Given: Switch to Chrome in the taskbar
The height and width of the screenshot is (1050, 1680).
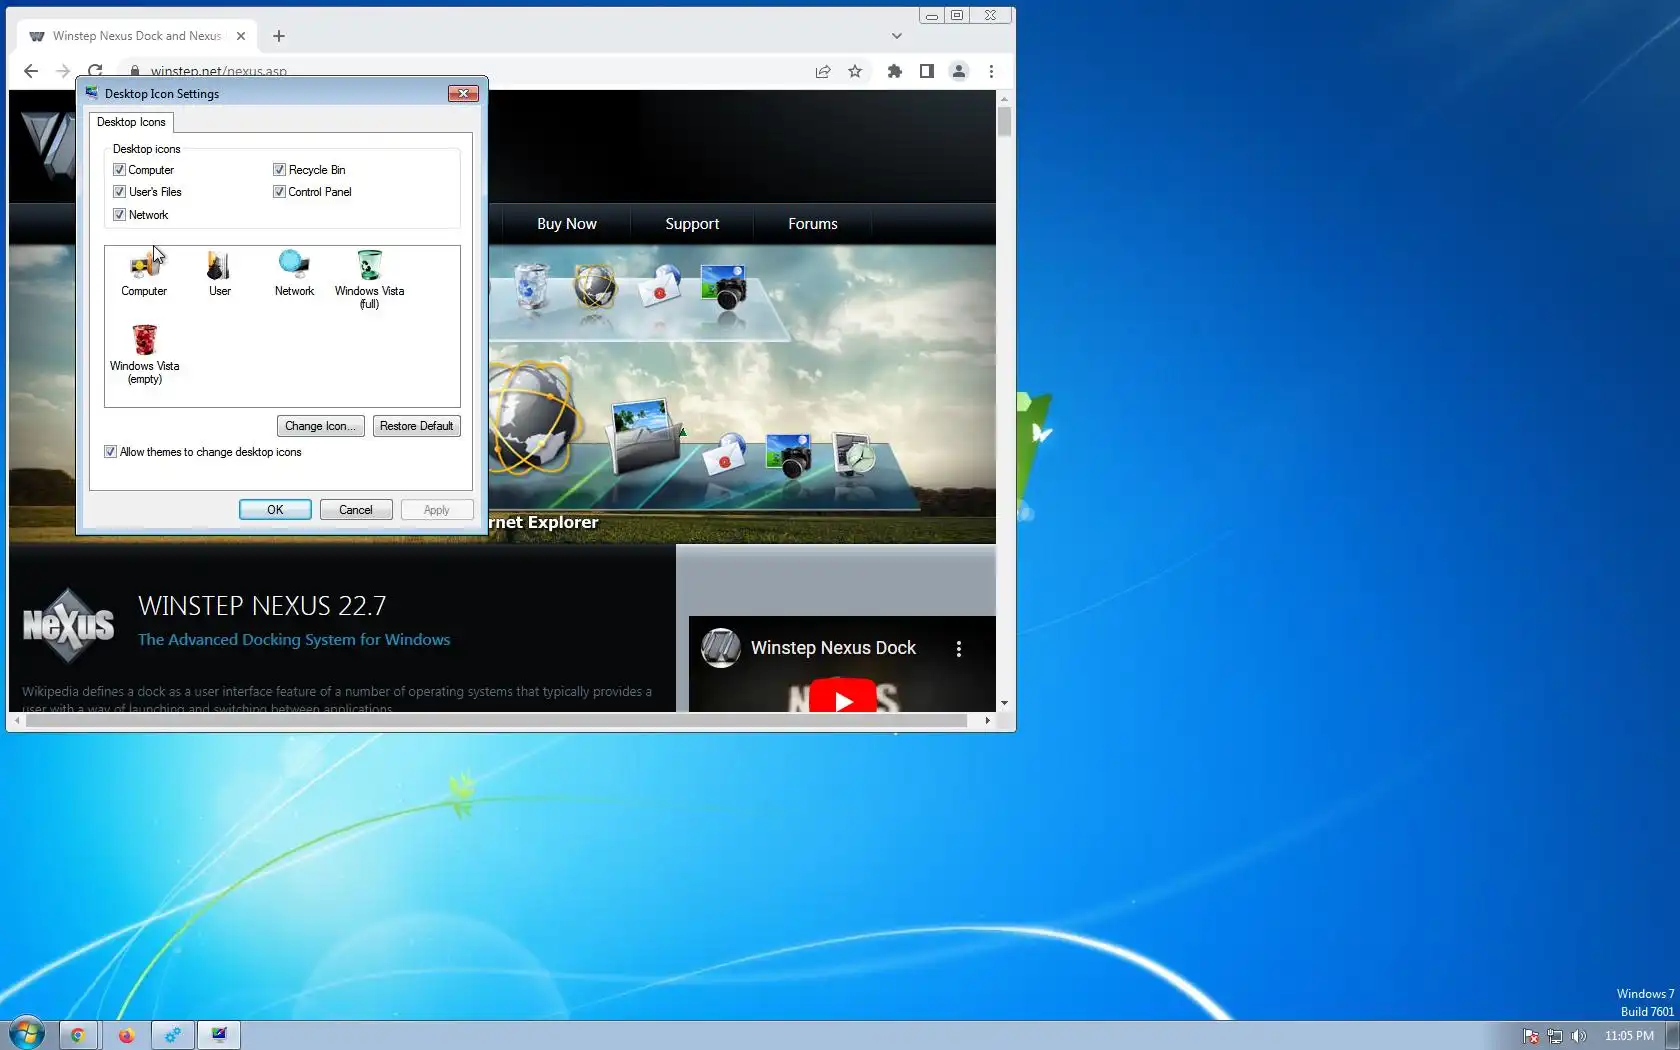Looking at the screenshot, I should click(77, 1035).
